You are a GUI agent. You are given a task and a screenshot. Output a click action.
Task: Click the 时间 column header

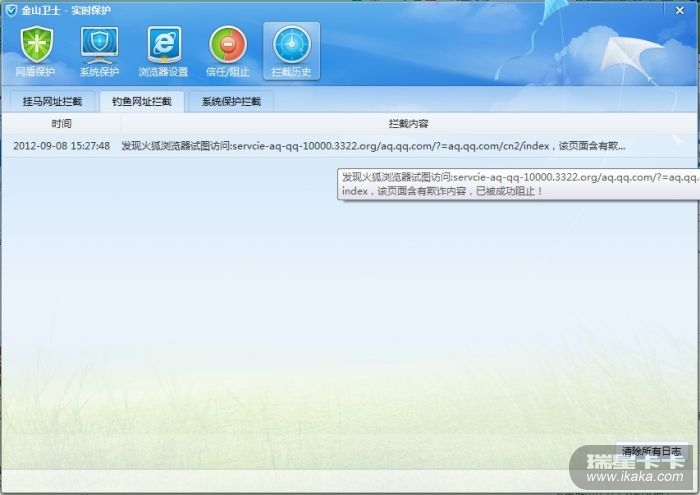(61, 124)
